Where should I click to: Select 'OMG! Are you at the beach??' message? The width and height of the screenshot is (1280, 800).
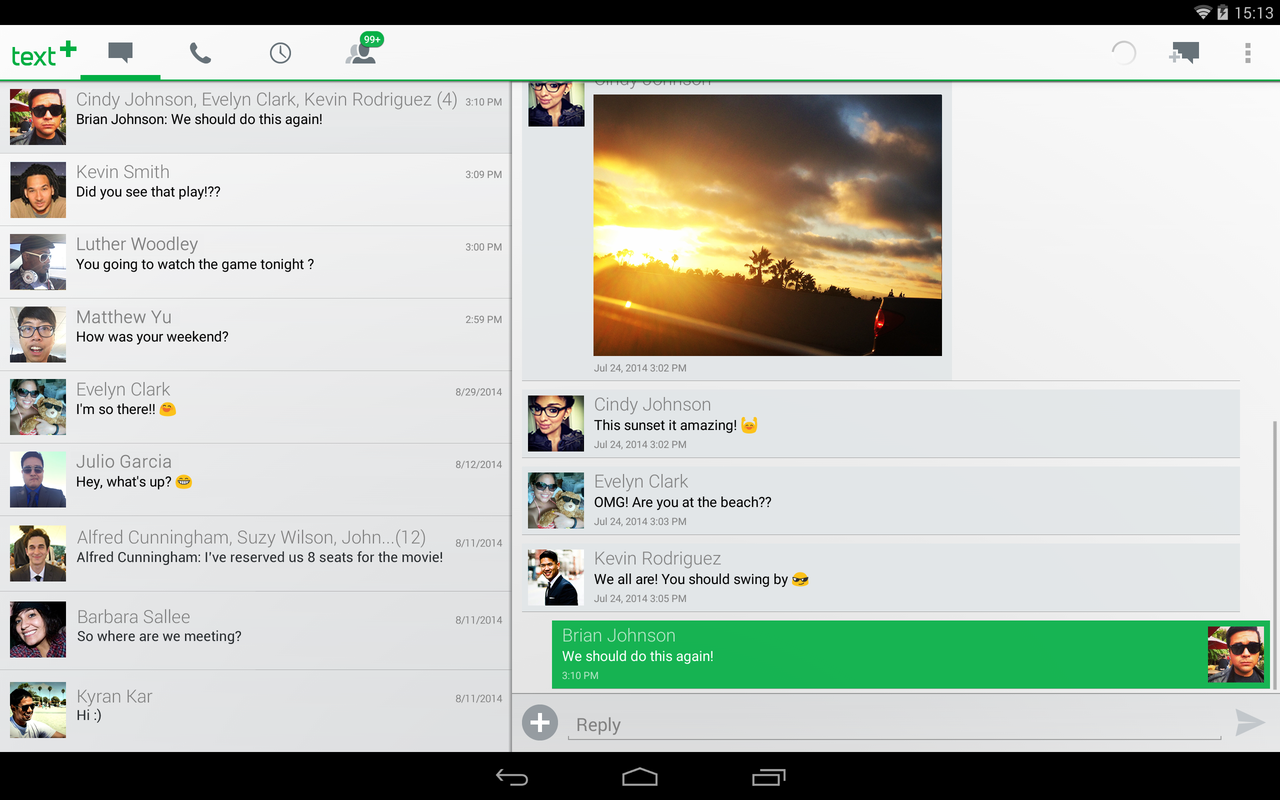point(881,501)
